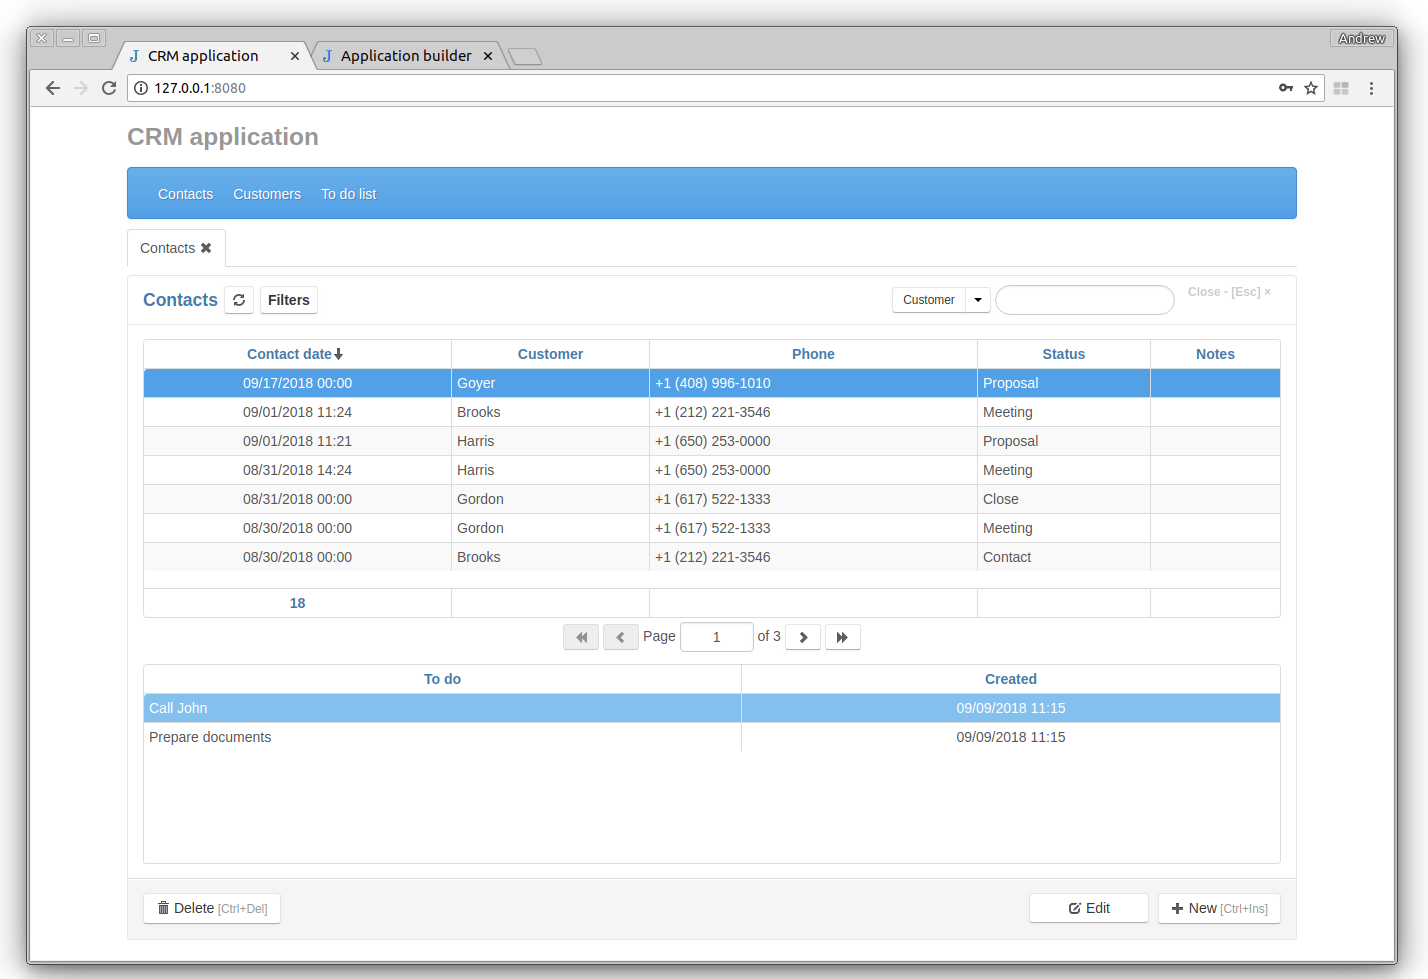
Task: Click the Close status cell
Action: click(1064, 499)
